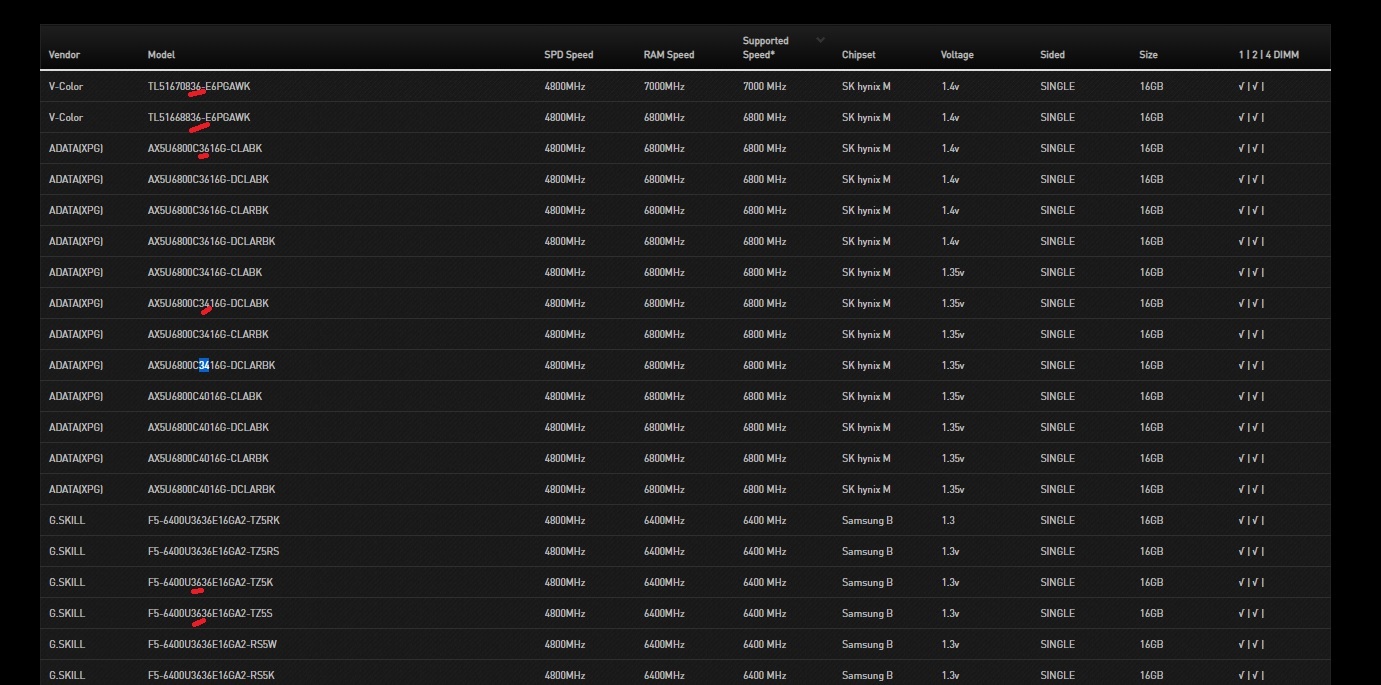Image resolution: width=1381 pixels, height=685 pixels.
Task: Click 6400MHz RAM Speed in F5-6400U3636E16GA2-TZ5RS row
Action: 664,552
